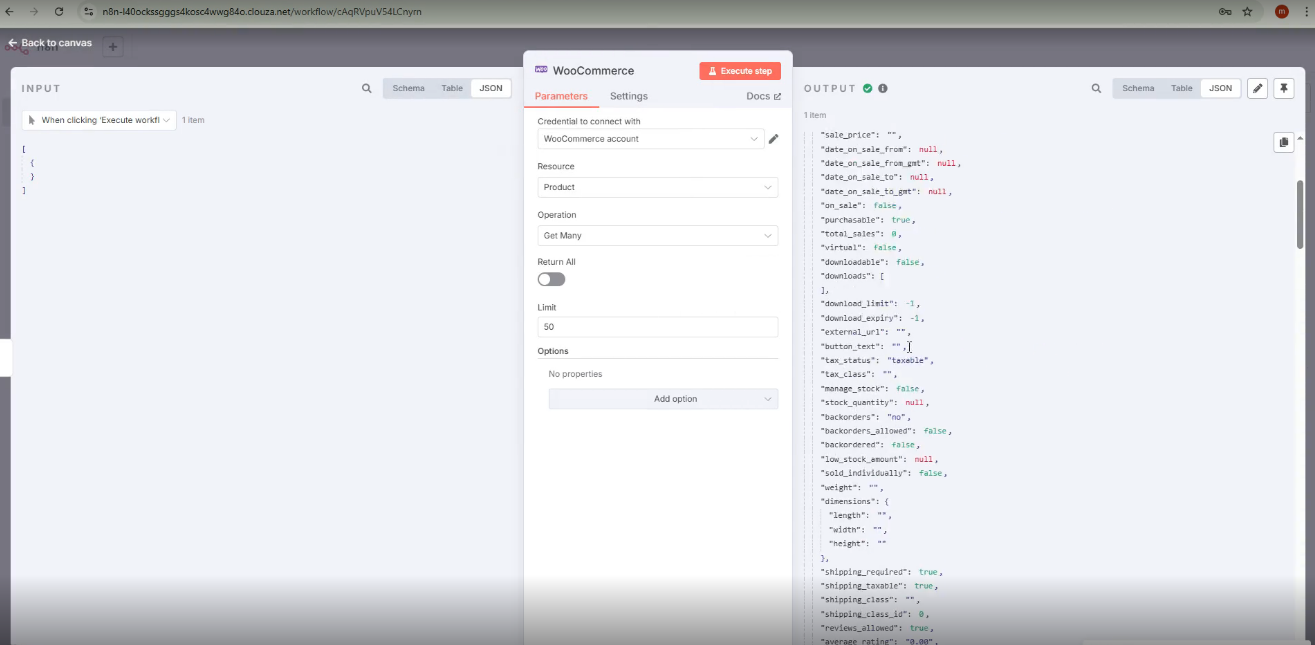Click the output panel search icon

point(1097,88)
